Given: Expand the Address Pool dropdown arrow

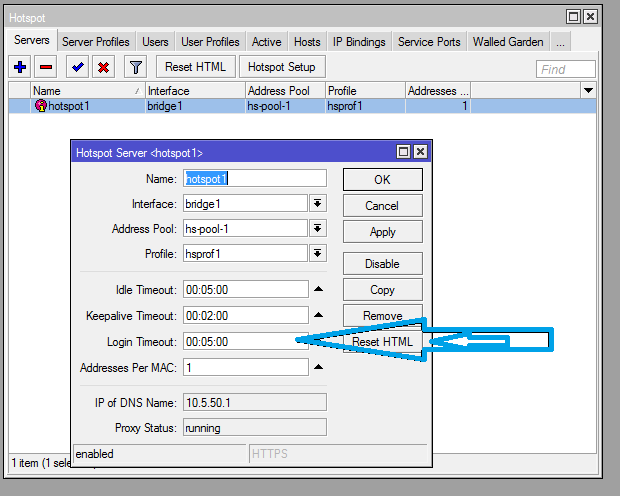Looking at the screenshot, I should pyautogui.click(x=318, y=228).
